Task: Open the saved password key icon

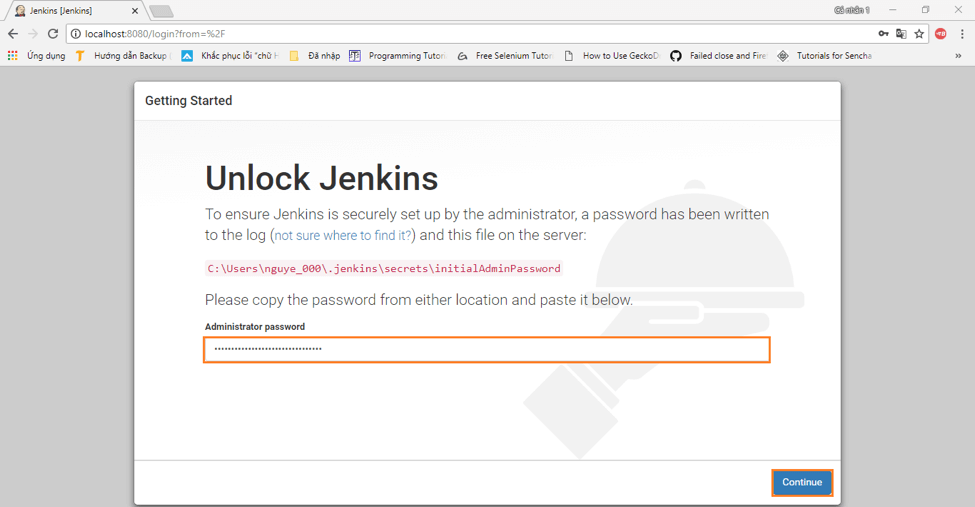Action: click(x=883, y=34)
